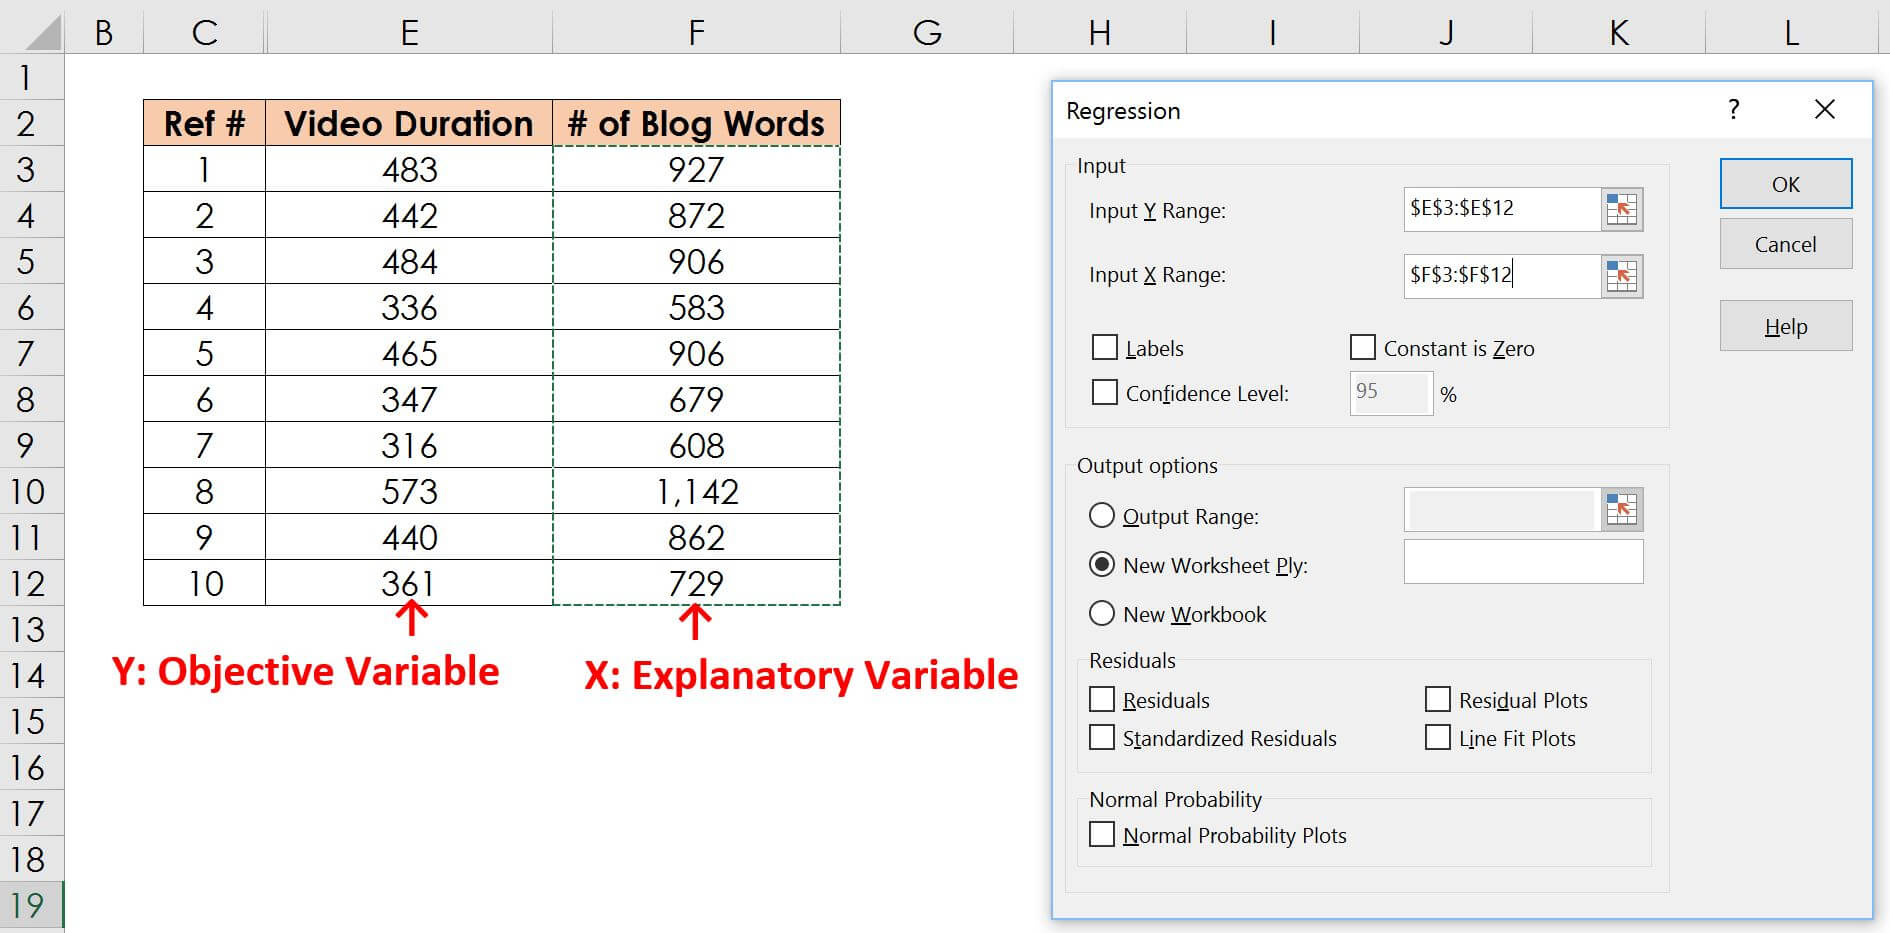Enable Residual Plots output
The image size is (1890, 933).
[x=1438, y=699]
